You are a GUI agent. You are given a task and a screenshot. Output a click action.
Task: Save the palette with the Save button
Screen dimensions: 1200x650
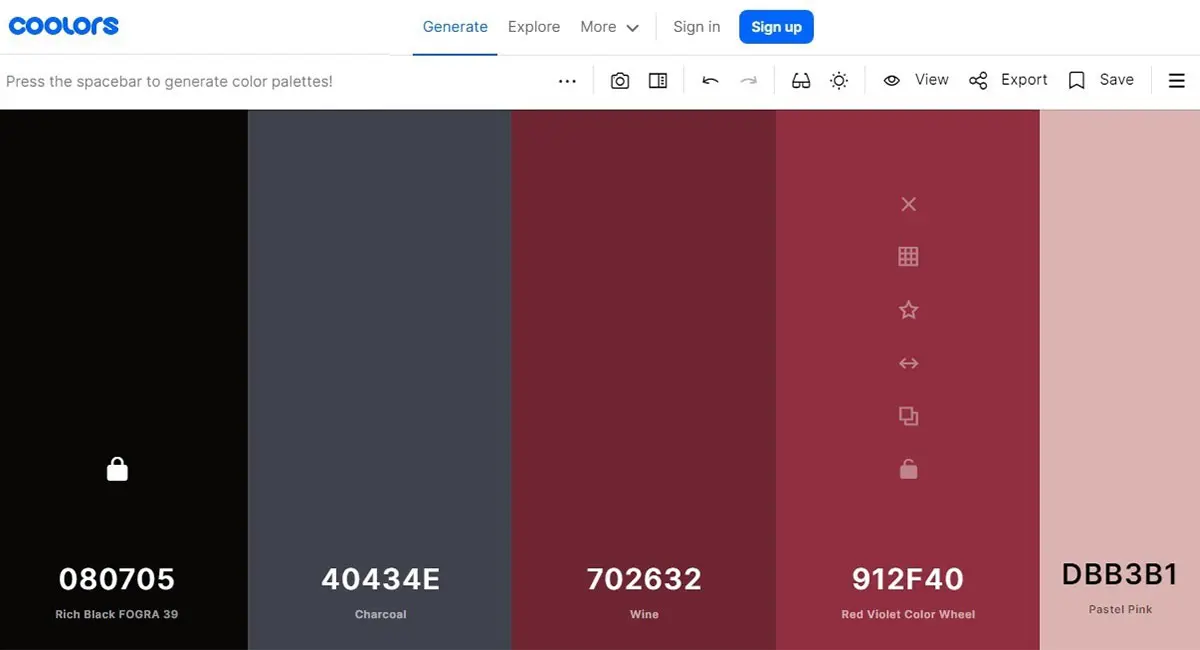1101,80
